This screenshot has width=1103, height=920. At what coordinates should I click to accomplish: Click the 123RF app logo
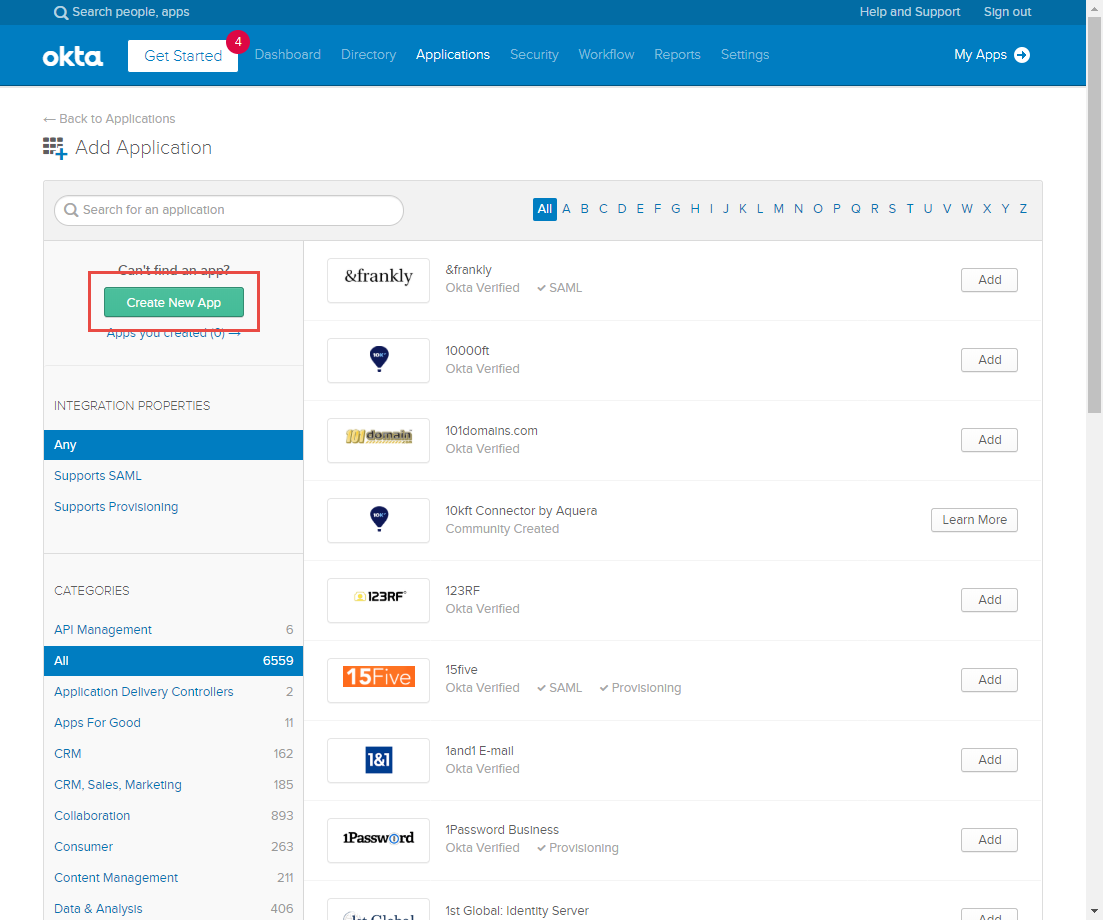click(378, 600)
